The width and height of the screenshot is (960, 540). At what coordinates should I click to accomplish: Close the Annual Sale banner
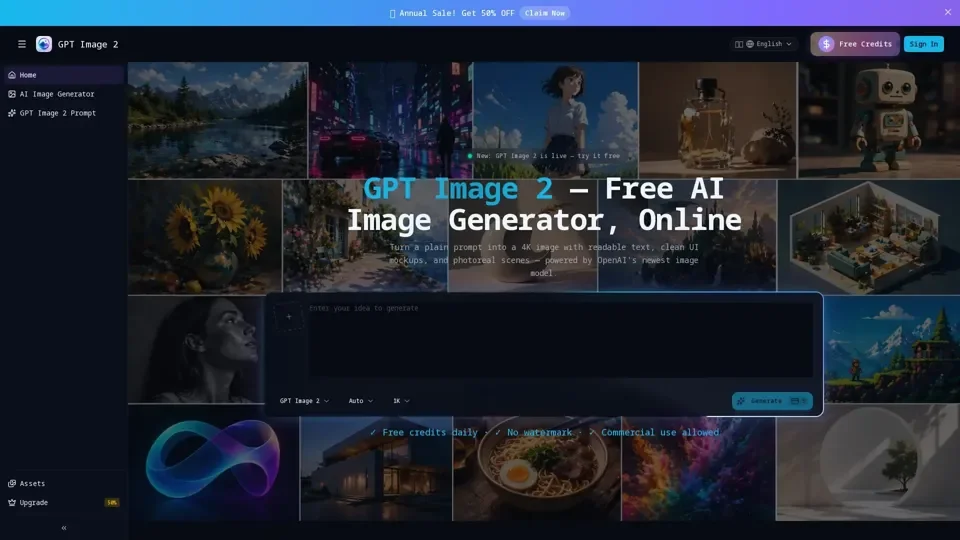click(x=948, y=12)
